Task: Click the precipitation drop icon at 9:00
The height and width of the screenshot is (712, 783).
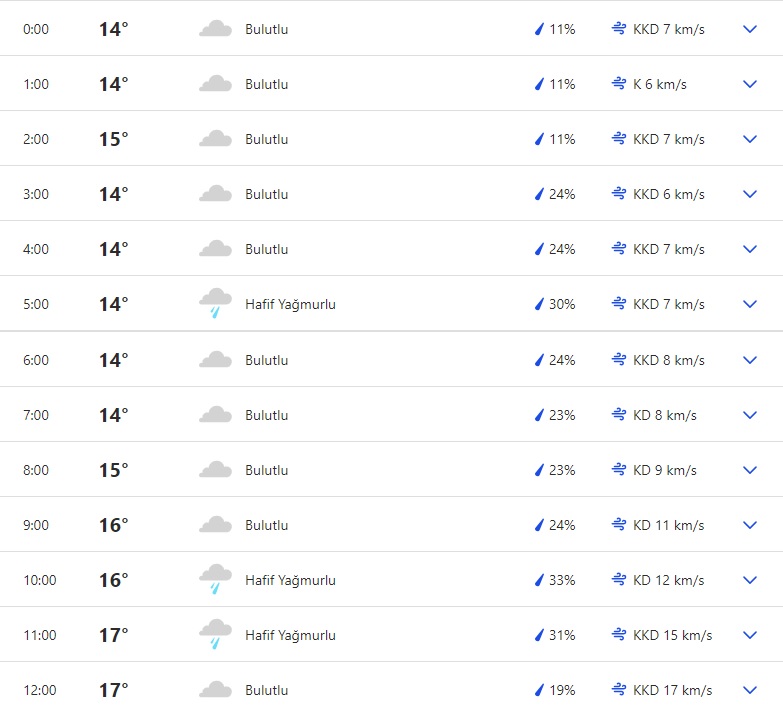Action: pyautogui.click(x=539, y=525)
